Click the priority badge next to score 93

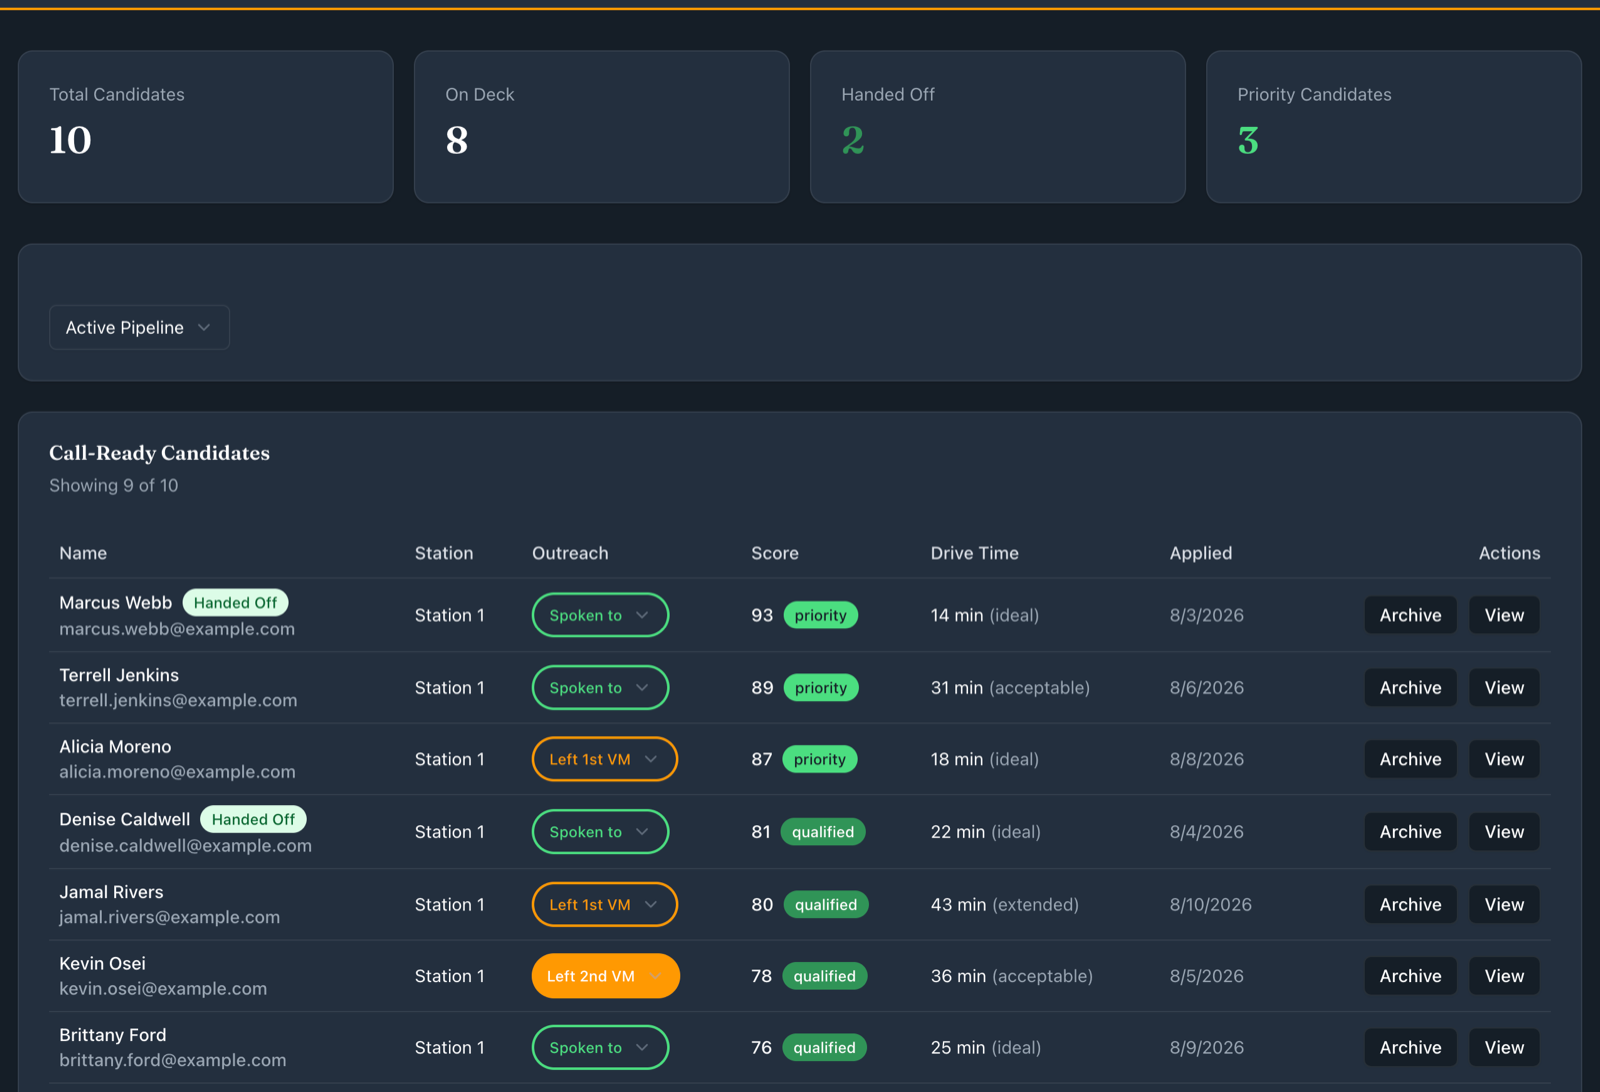[x=820, y=615]
